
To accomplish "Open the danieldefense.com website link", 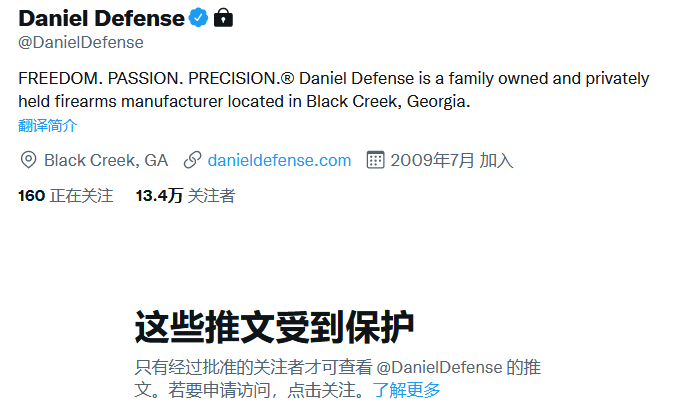I will (279, 160).
